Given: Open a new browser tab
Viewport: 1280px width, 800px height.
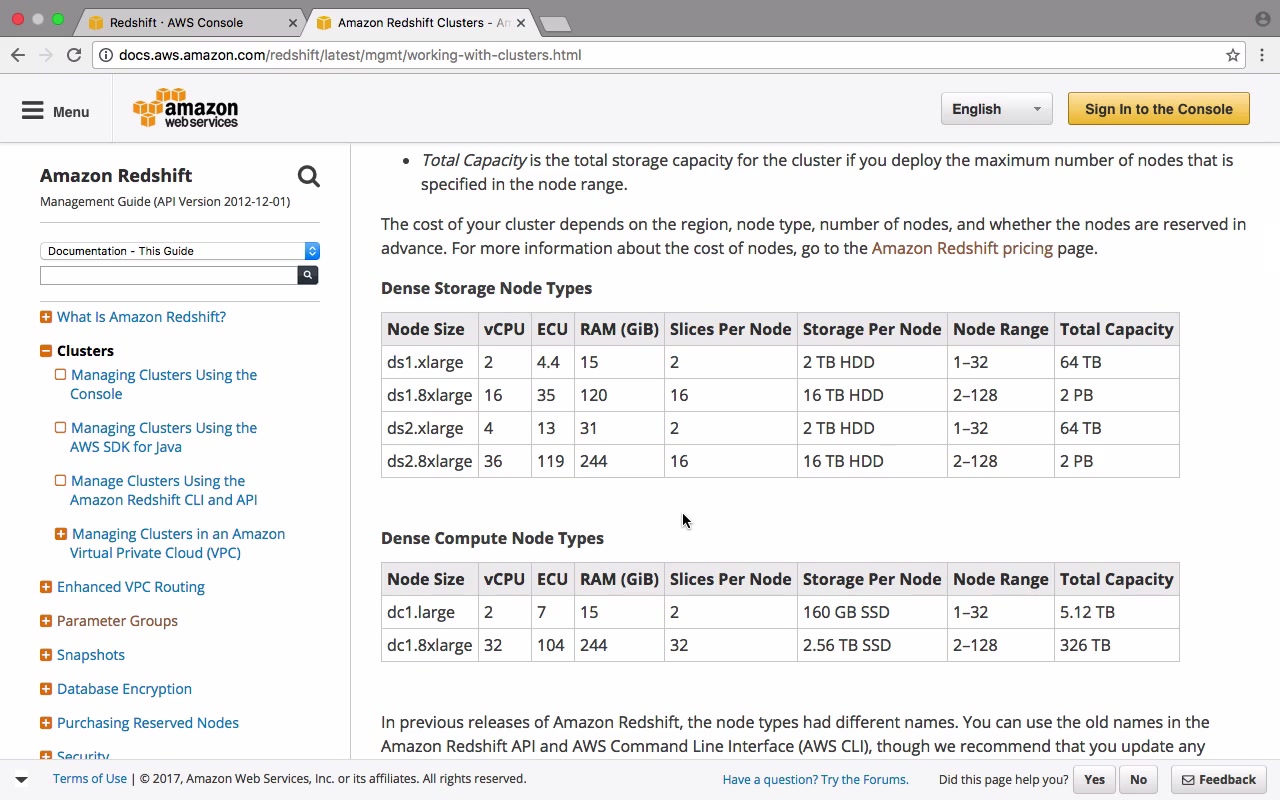Looking at the screenshot, I should [x=554, y=23].
